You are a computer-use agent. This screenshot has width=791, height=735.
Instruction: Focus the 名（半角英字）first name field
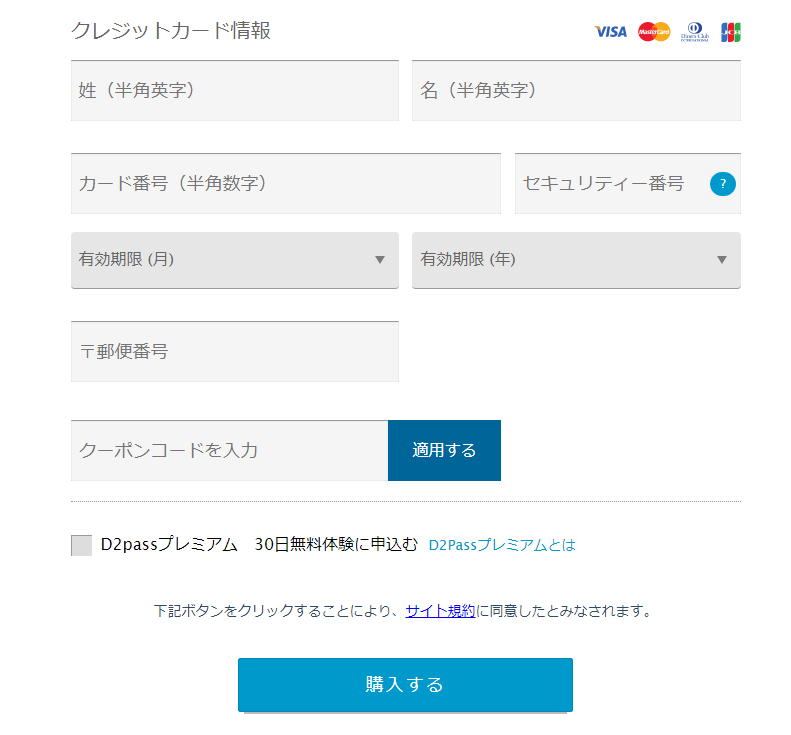click(576, 91)
